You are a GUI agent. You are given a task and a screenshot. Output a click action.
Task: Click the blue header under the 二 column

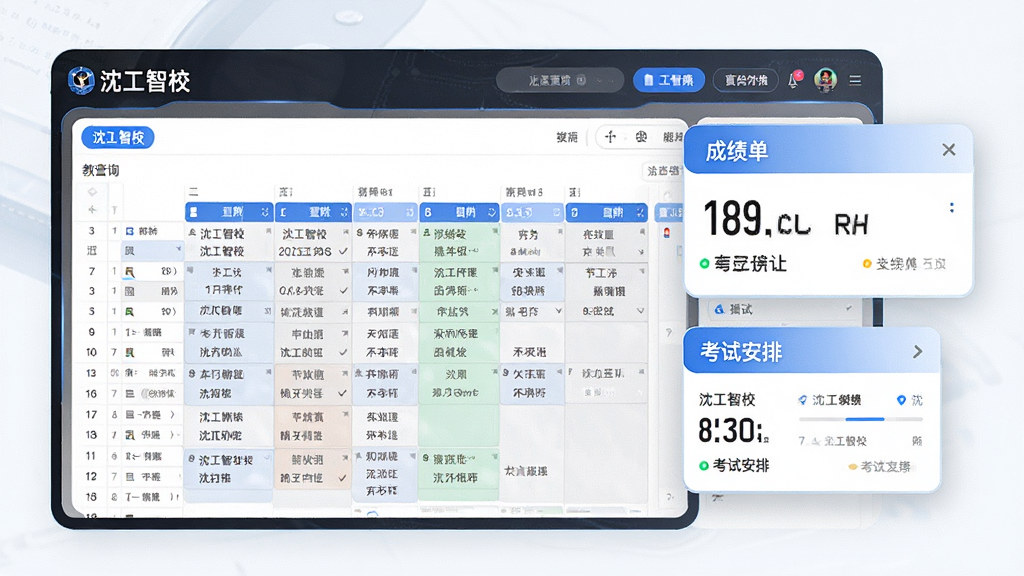coord(229,212)
